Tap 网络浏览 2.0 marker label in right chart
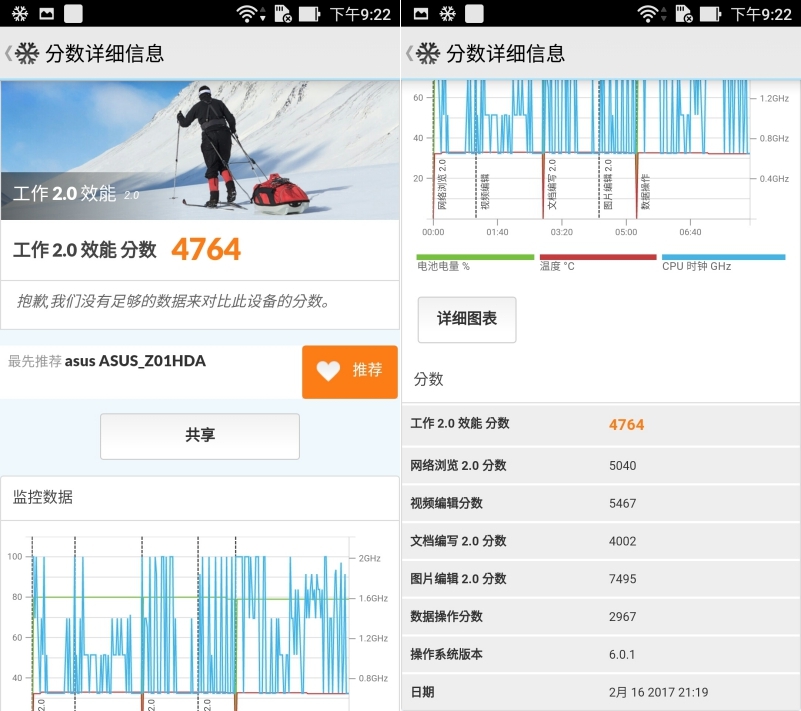This screenshot has width=801, height=711. click(x=442, y=184)
